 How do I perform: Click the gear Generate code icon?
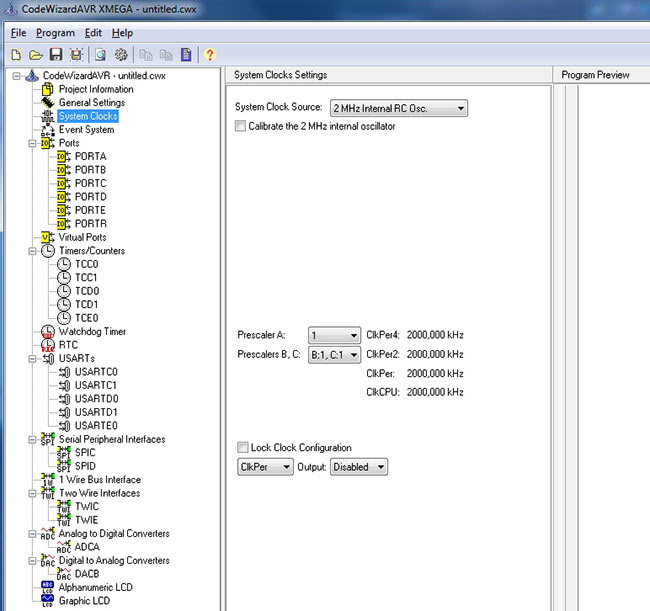[122, 54]
